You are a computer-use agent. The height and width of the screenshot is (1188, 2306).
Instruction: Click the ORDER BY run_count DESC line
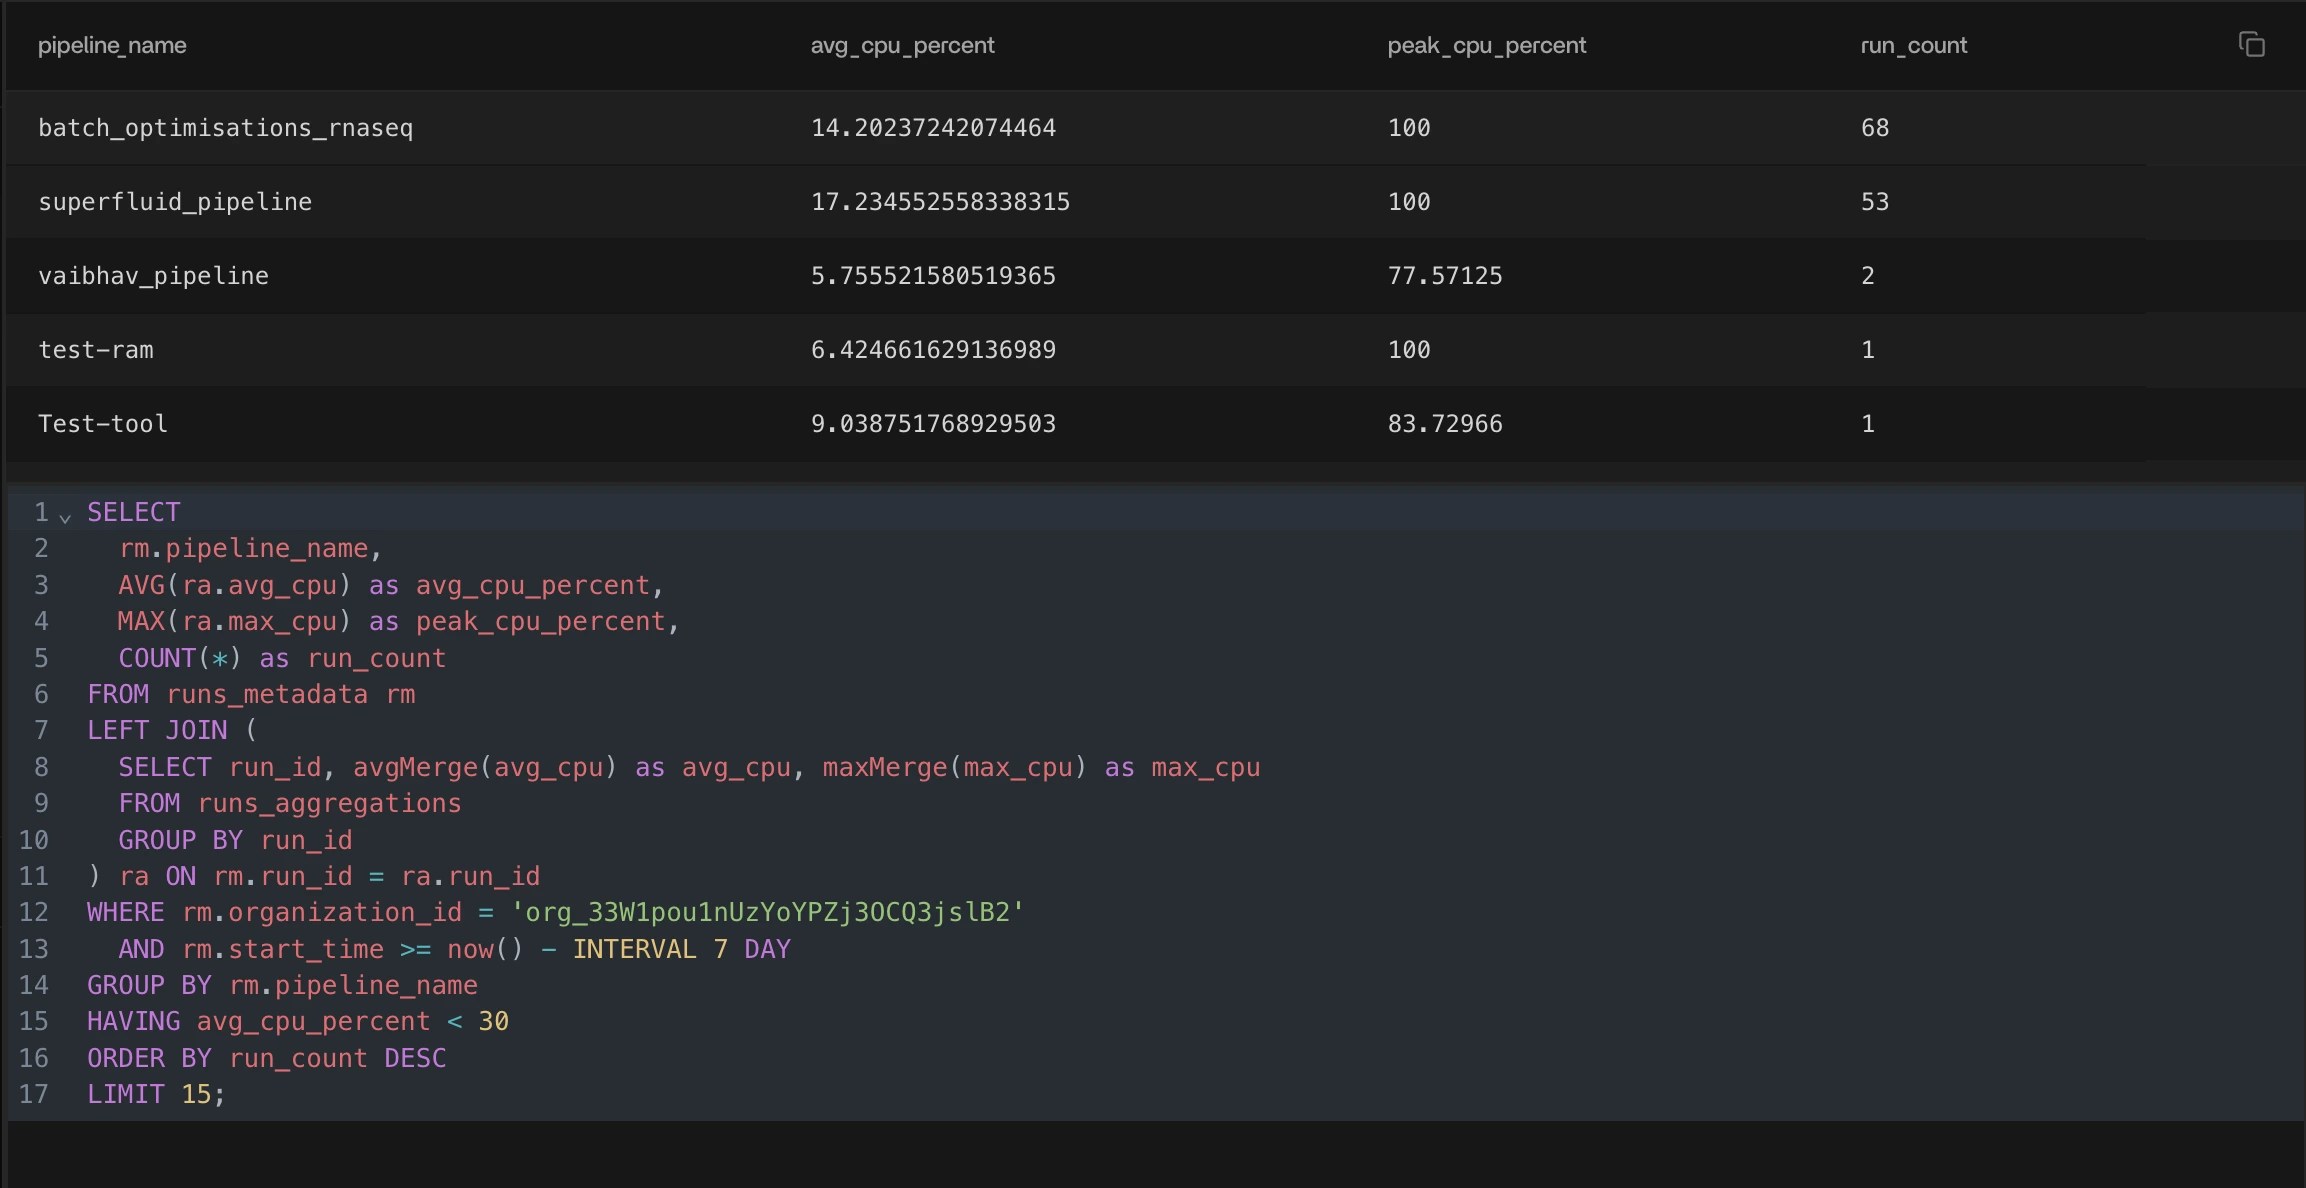[266, 1057]
